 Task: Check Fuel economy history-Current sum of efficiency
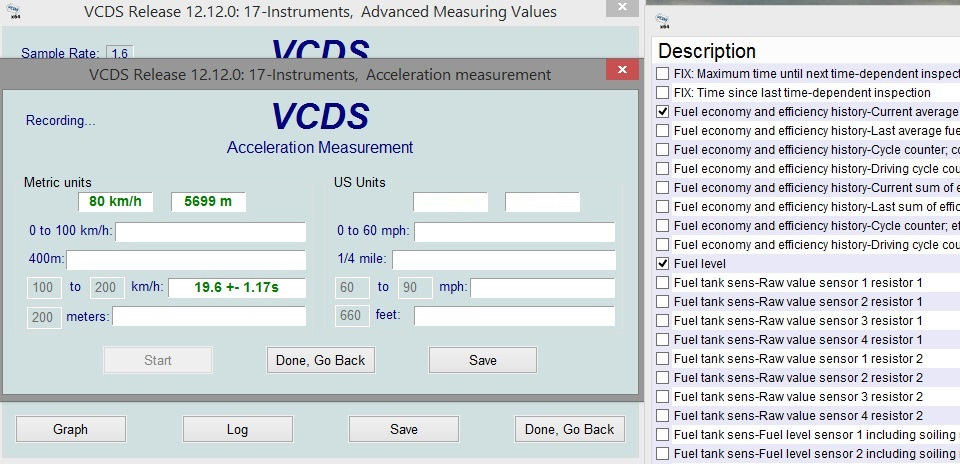pyautogui.click(x=662, y=188)
